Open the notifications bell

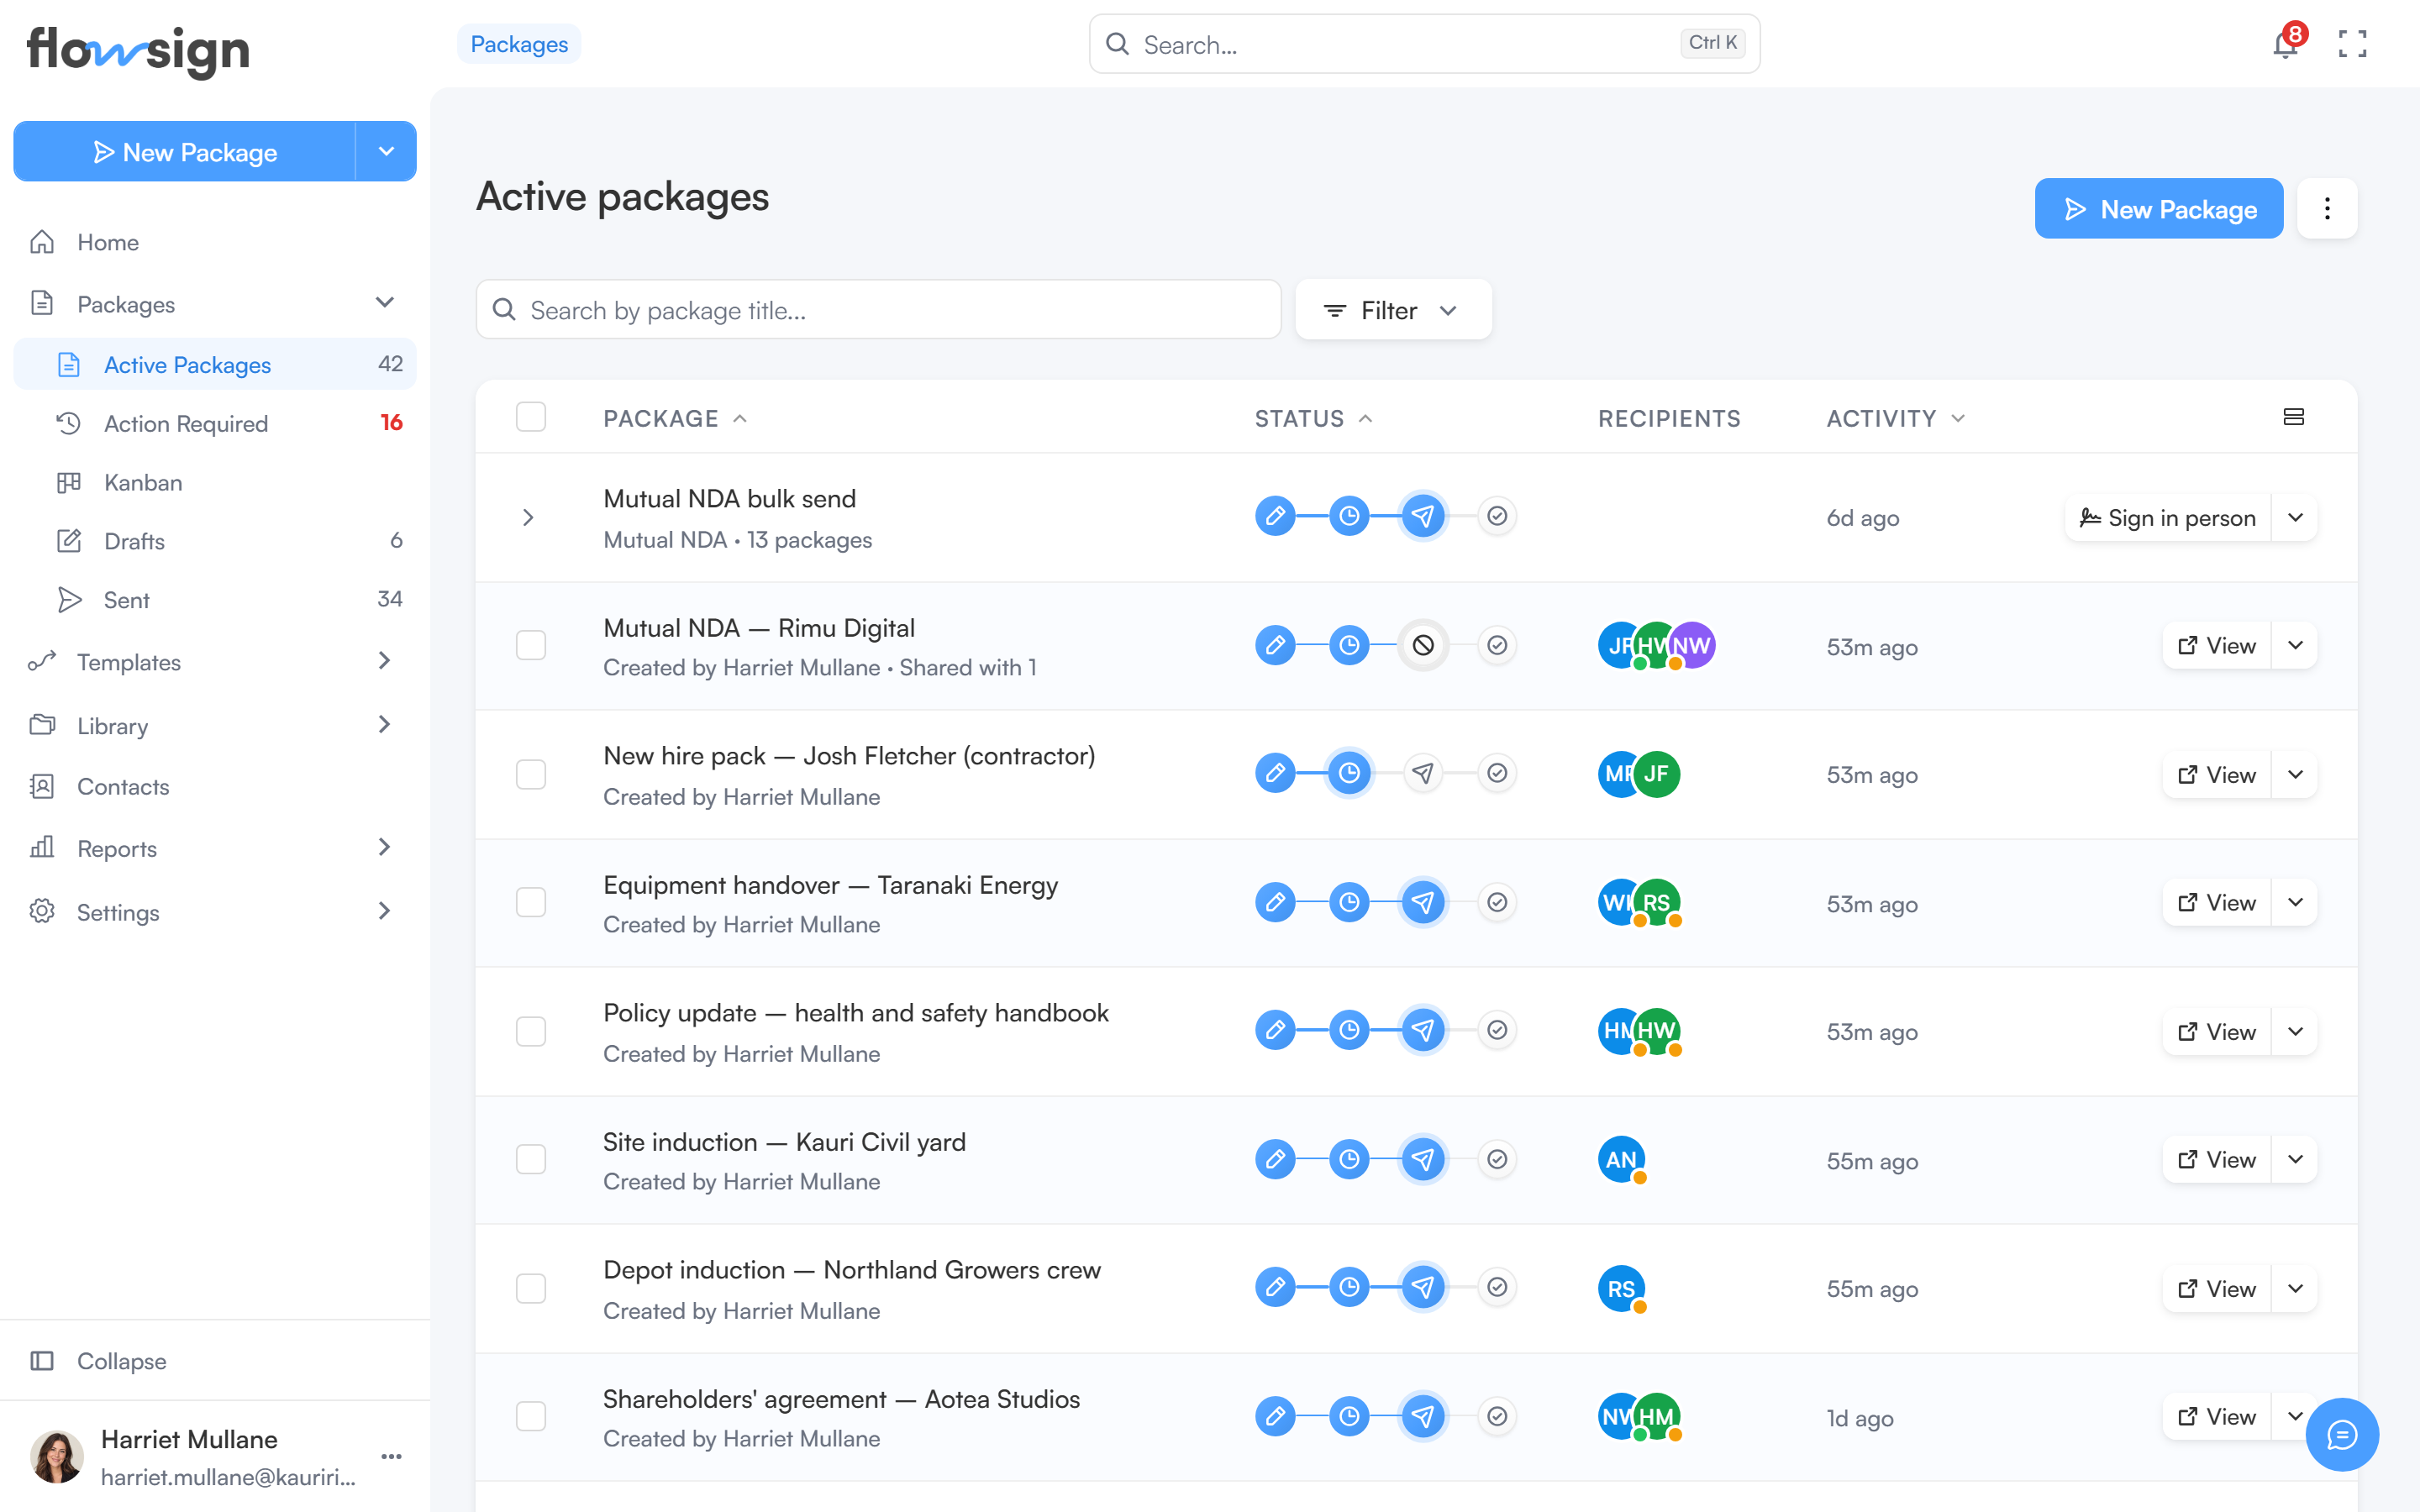click(x=2285, y=44)
